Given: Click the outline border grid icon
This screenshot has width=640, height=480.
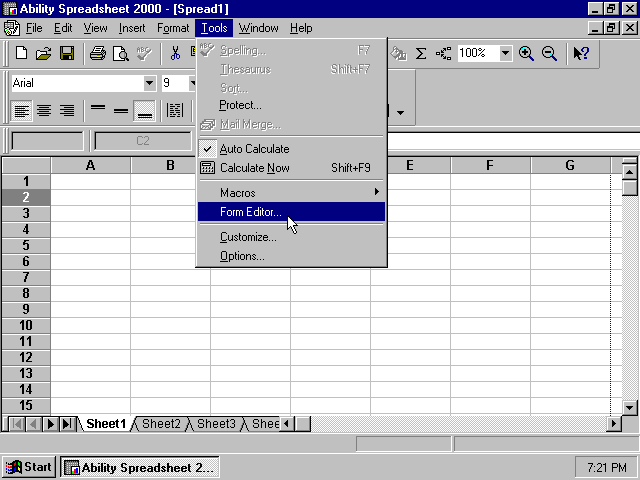Looking at the screenshot, I should click(x=175, y=110).
